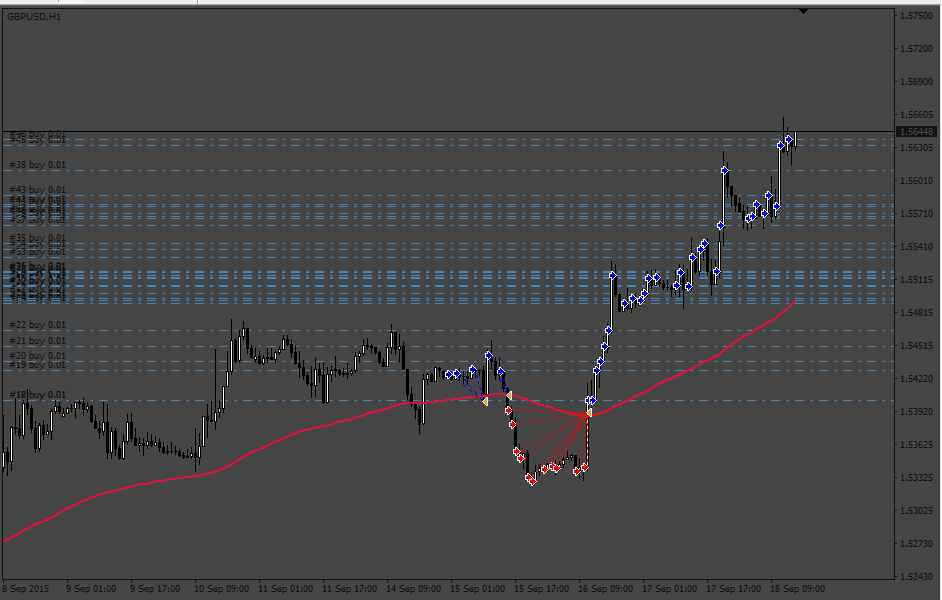Select the #22 buy 0.01 order label
This screenshot has height=600, width=942.
[37, 325]
